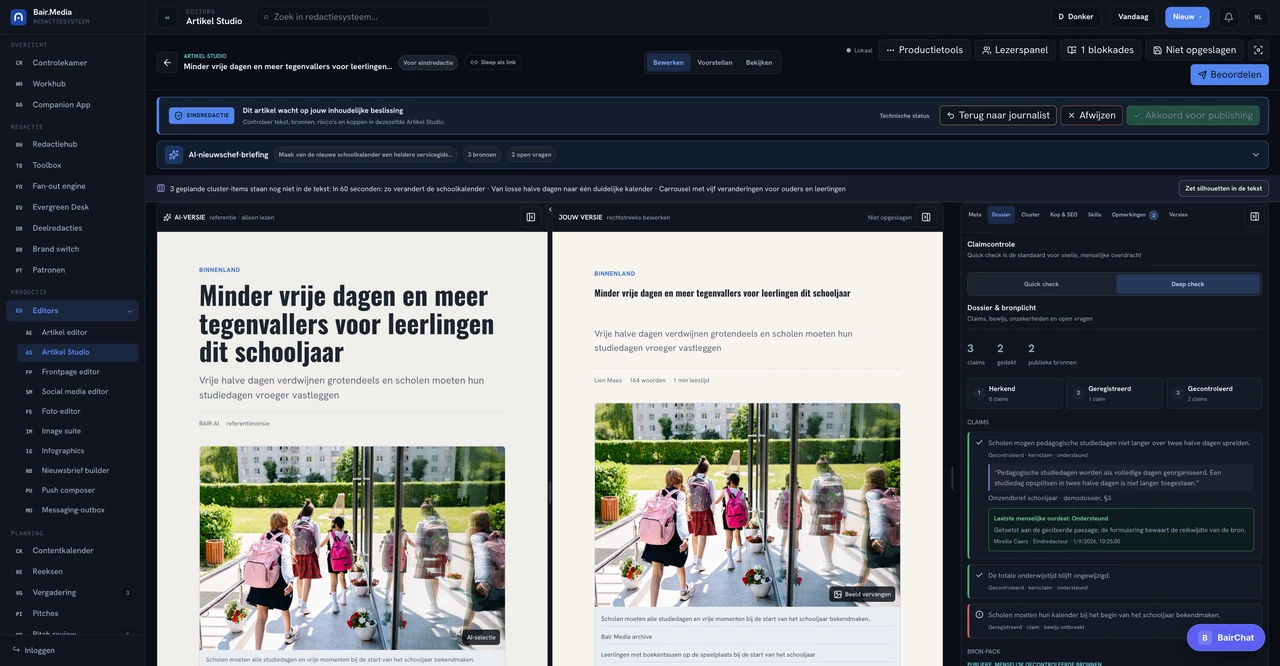The width and height of the screenshot is (1280, 666).
Task: Click the Afwijzen button
Action: (1091, 115)
